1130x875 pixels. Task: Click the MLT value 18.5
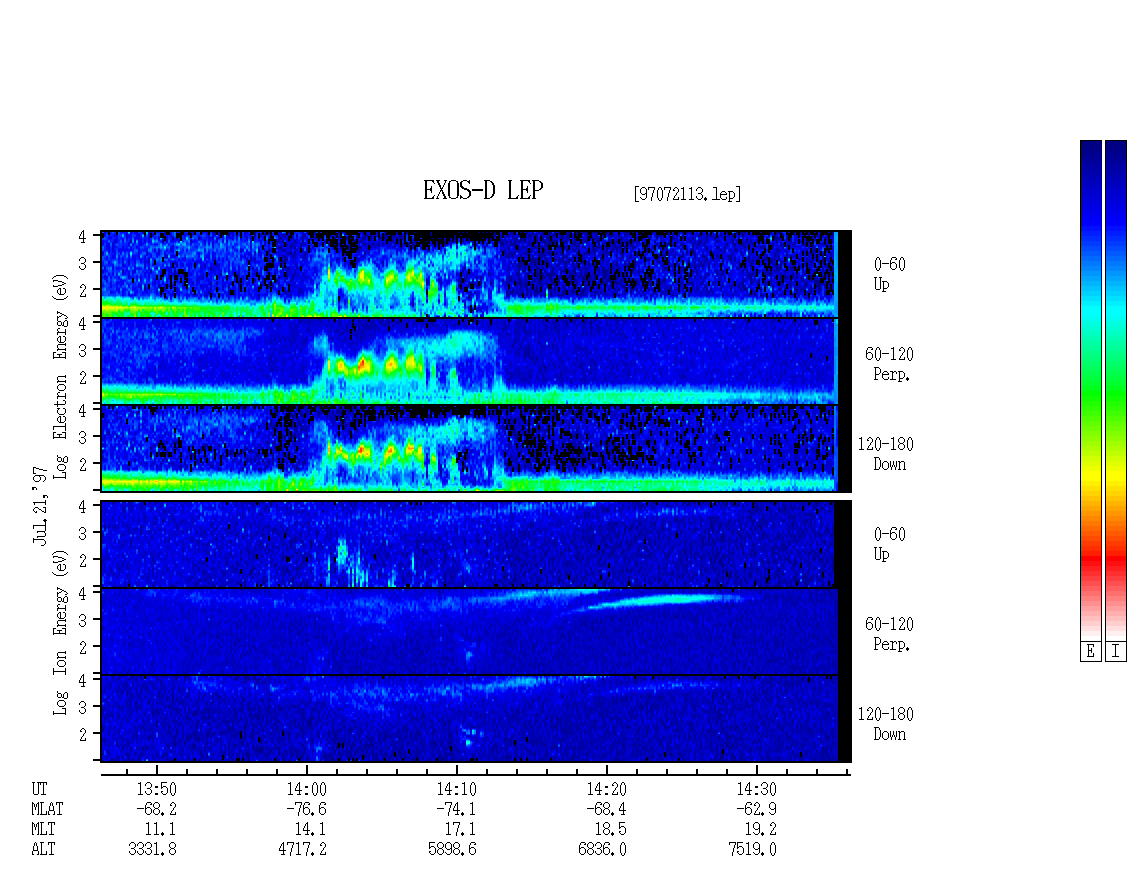610,830
